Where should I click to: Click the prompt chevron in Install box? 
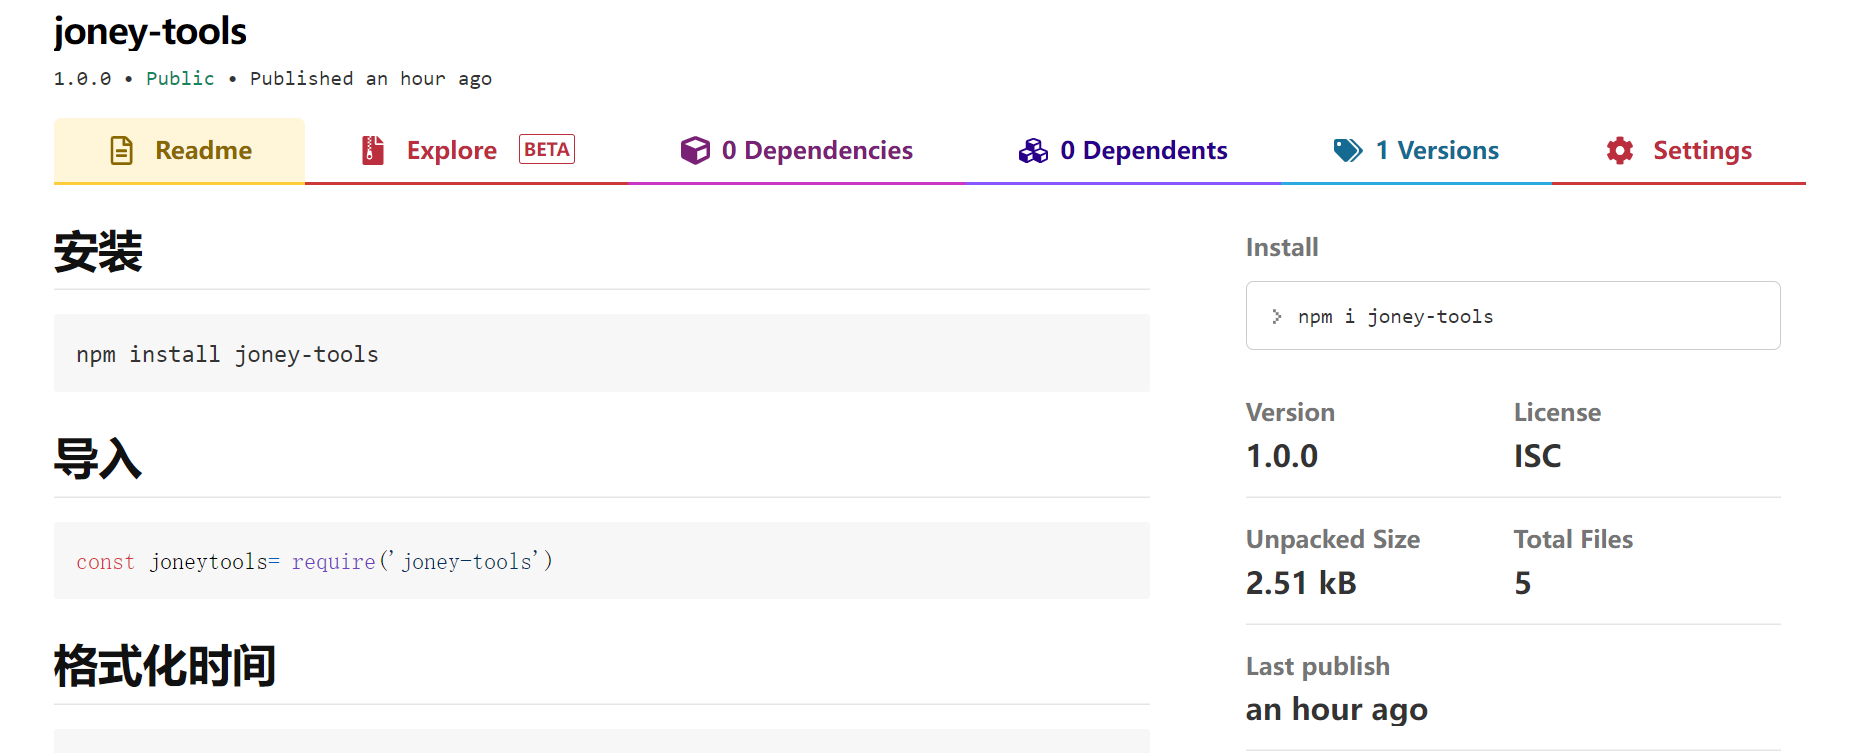(1277, 316)
